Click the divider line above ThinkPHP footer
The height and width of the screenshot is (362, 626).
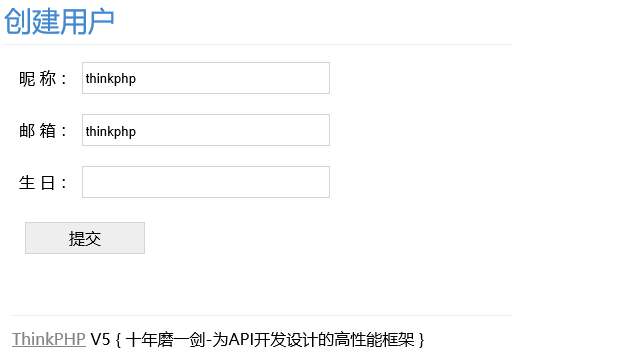(262, 315)
